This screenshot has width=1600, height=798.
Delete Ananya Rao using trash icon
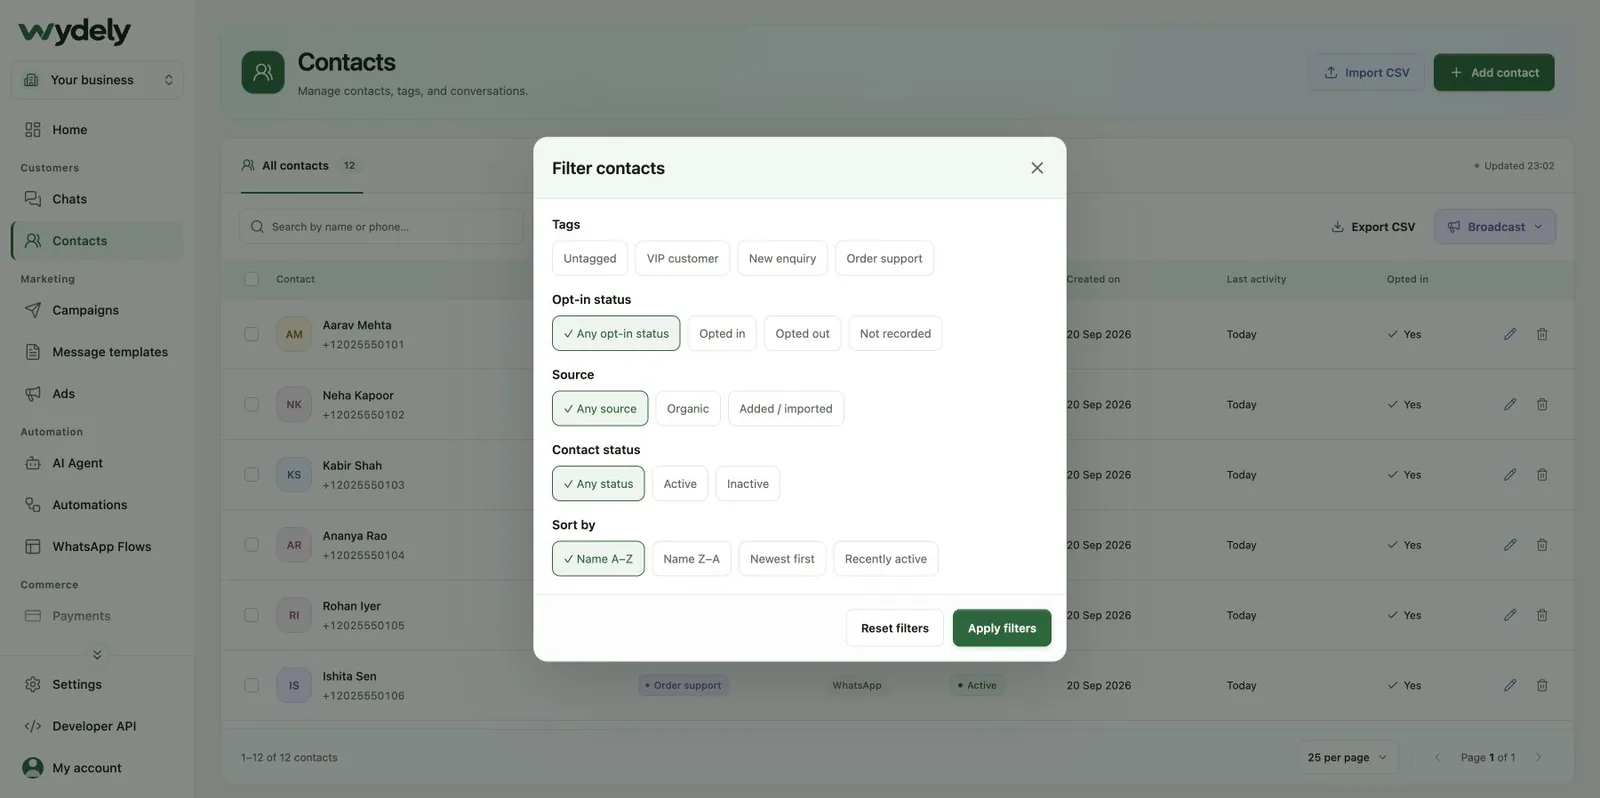coord(1542,545)
